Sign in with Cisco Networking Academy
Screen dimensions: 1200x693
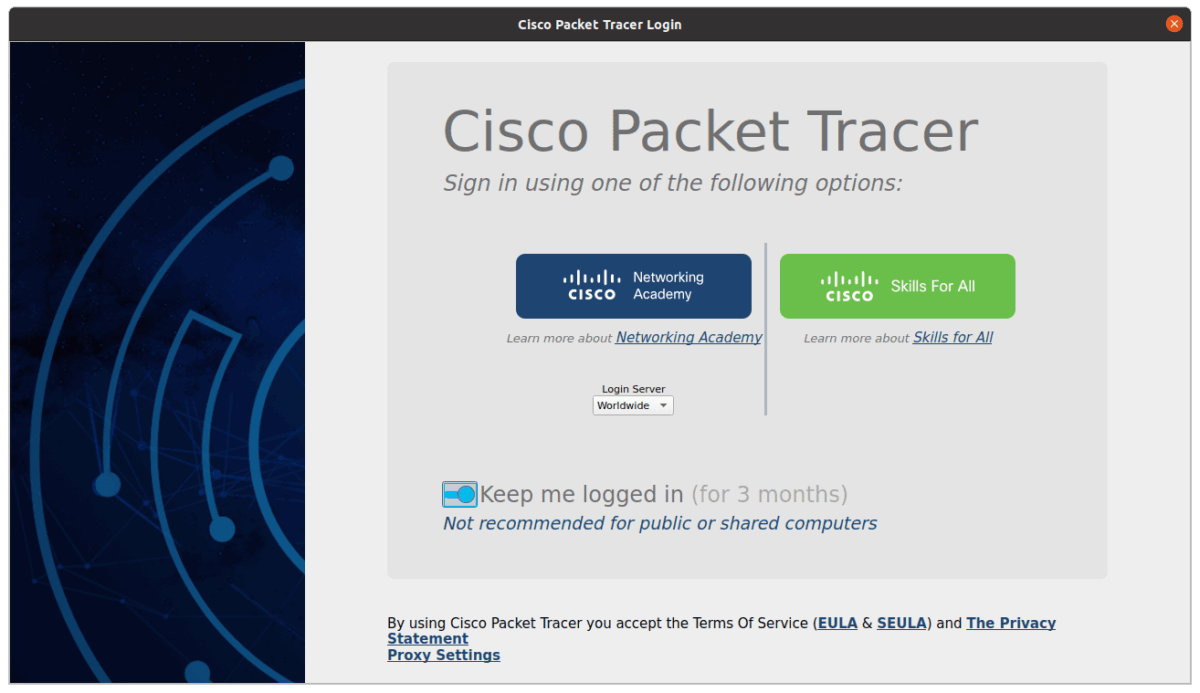click(x=633, y=286)
